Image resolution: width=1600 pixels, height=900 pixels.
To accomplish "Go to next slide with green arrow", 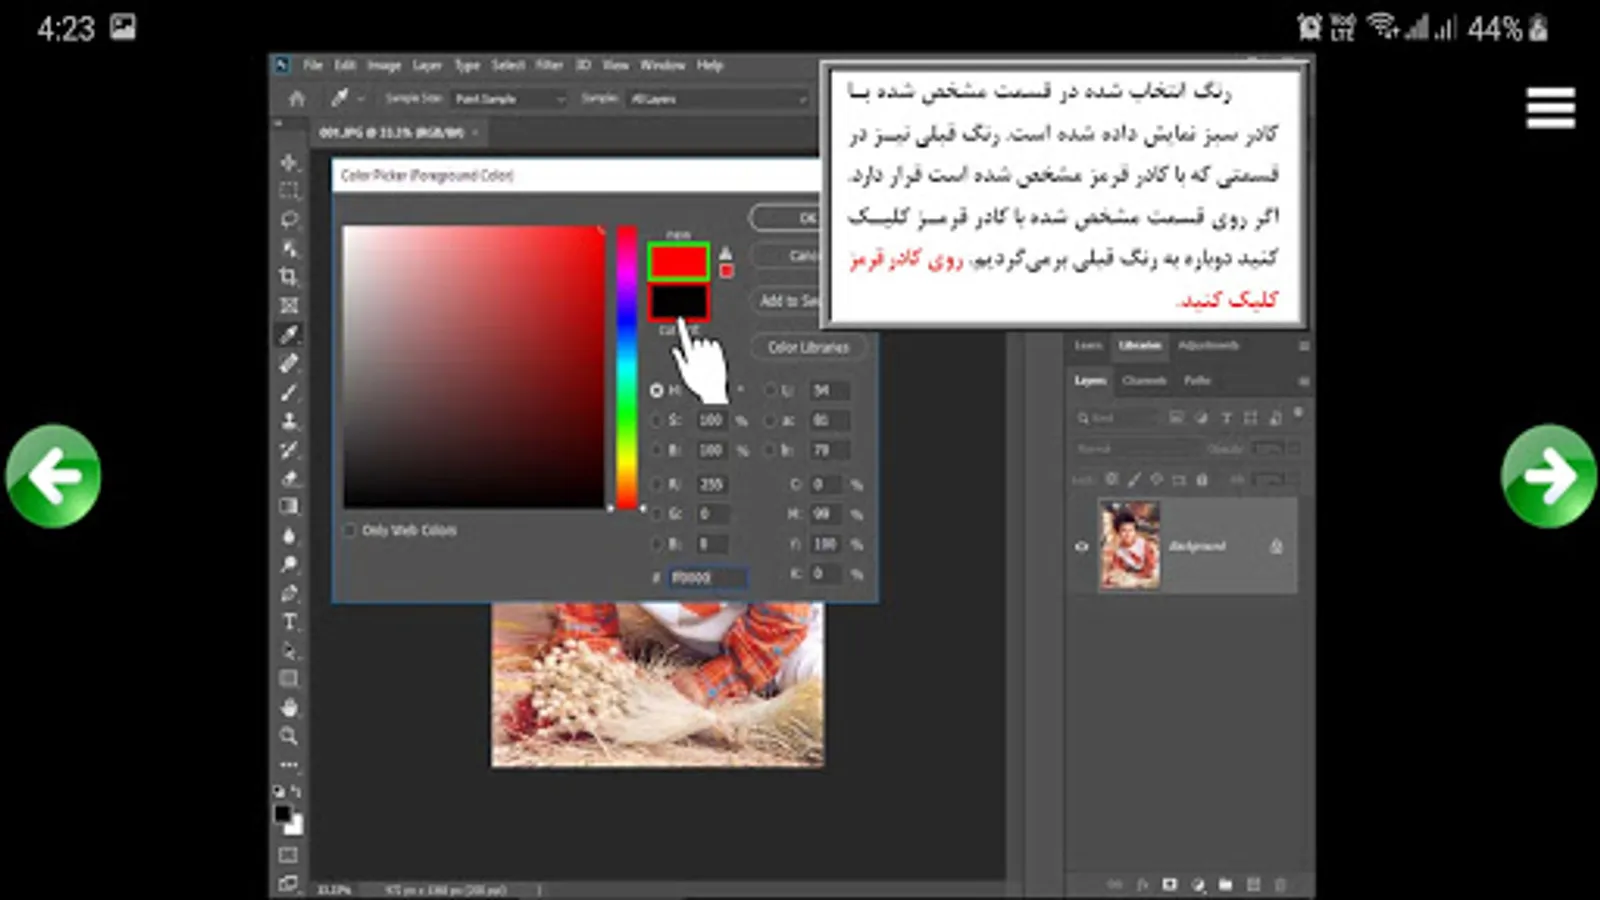I will [1548, 476].
